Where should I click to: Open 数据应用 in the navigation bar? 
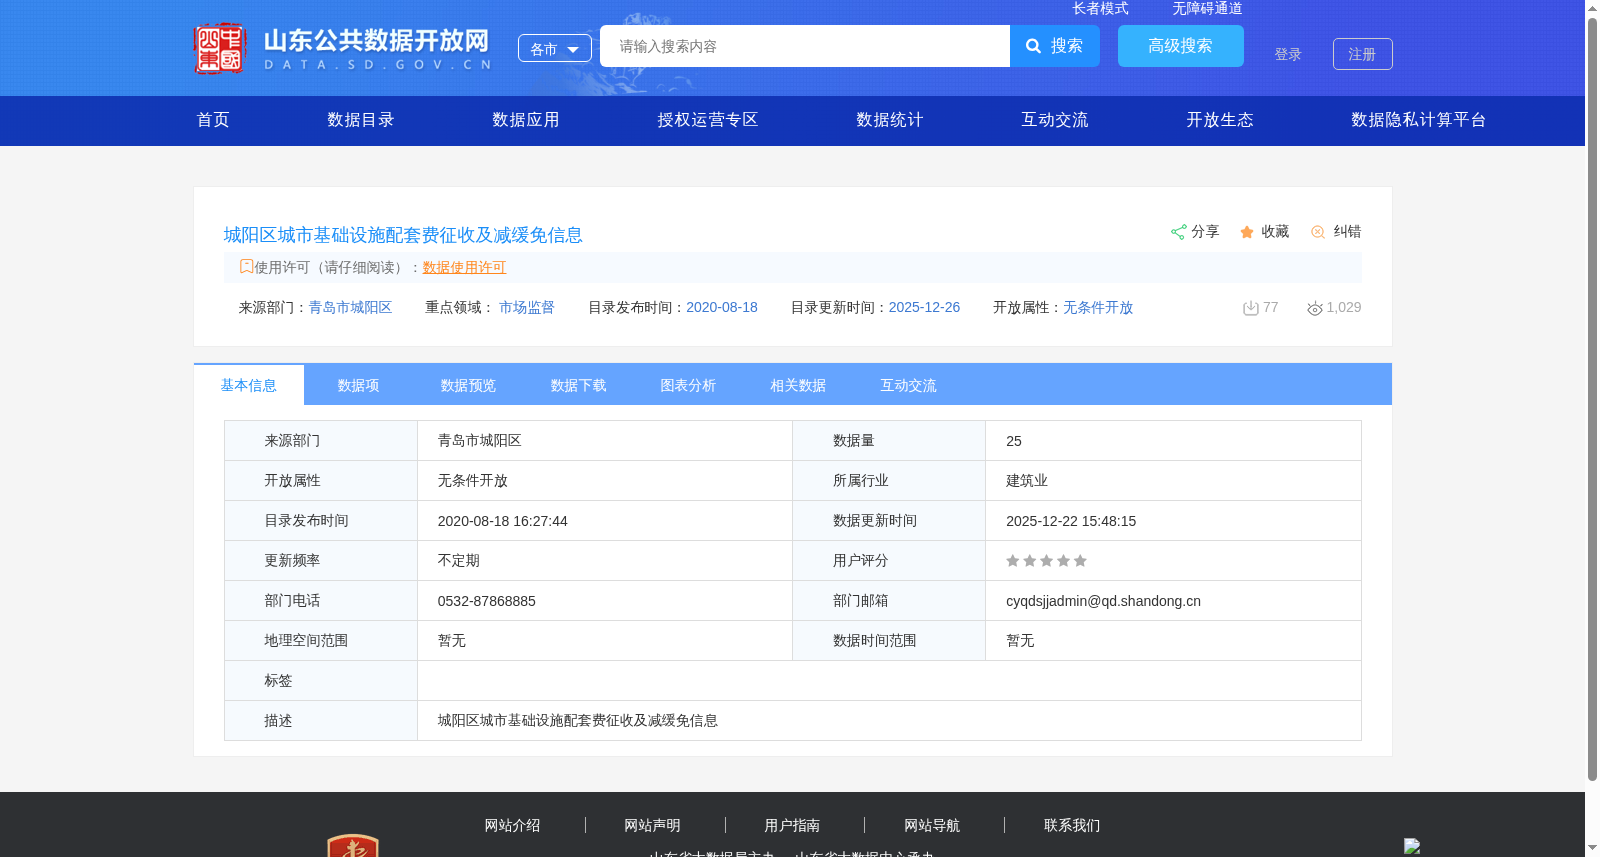click(526, 120)
